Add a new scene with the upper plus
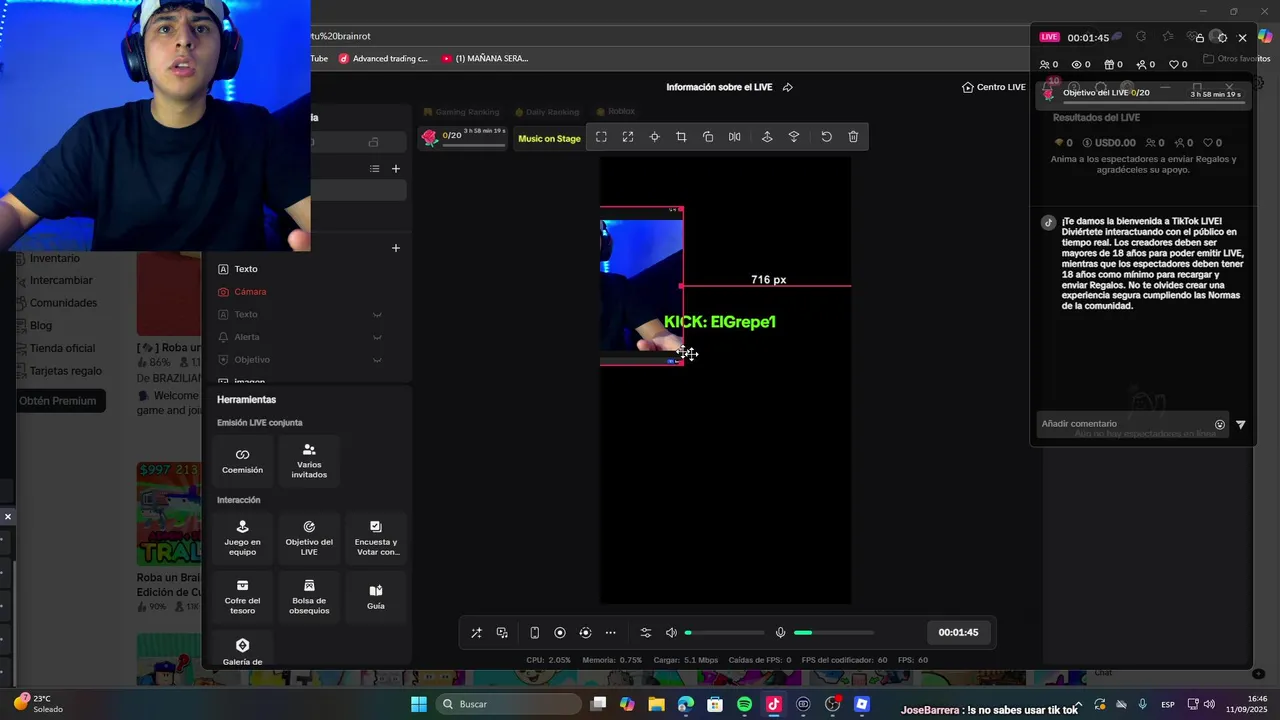Screen dimensions: 1280x720 coord(396,169)
